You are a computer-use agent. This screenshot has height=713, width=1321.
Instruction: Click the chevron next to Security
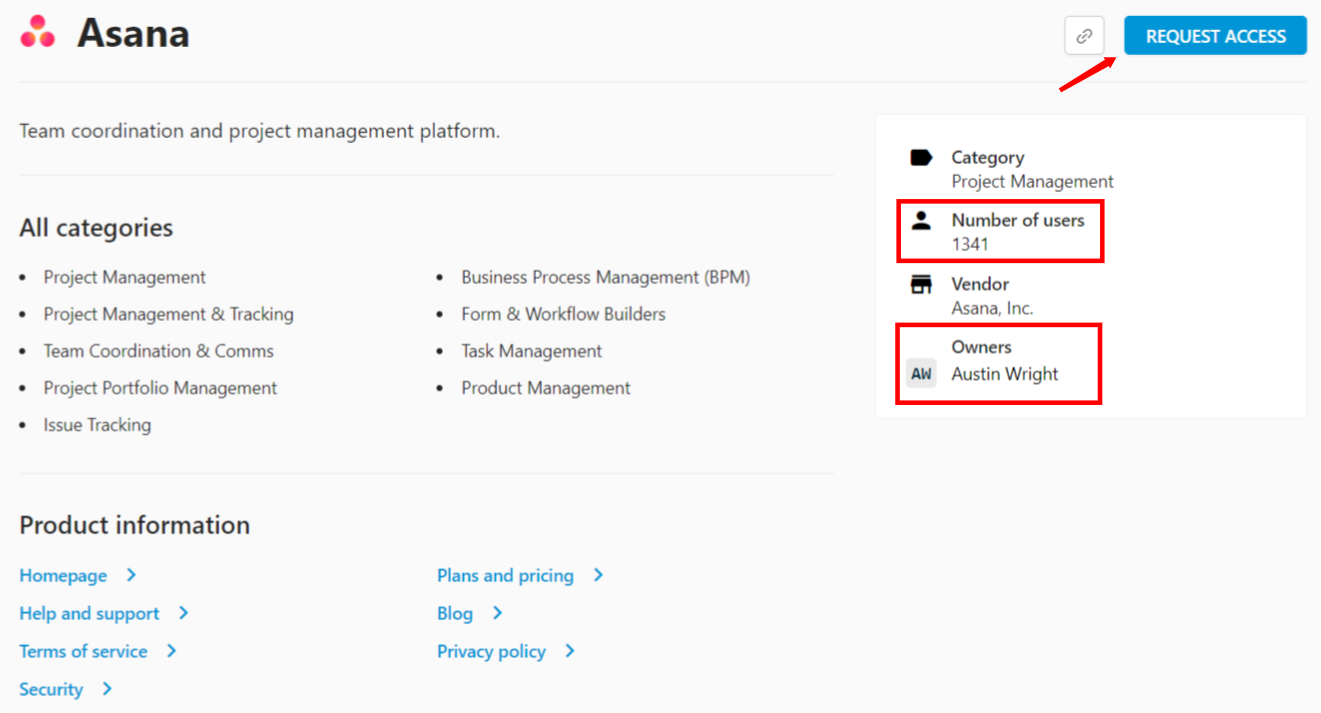click(x=107, y=689)
